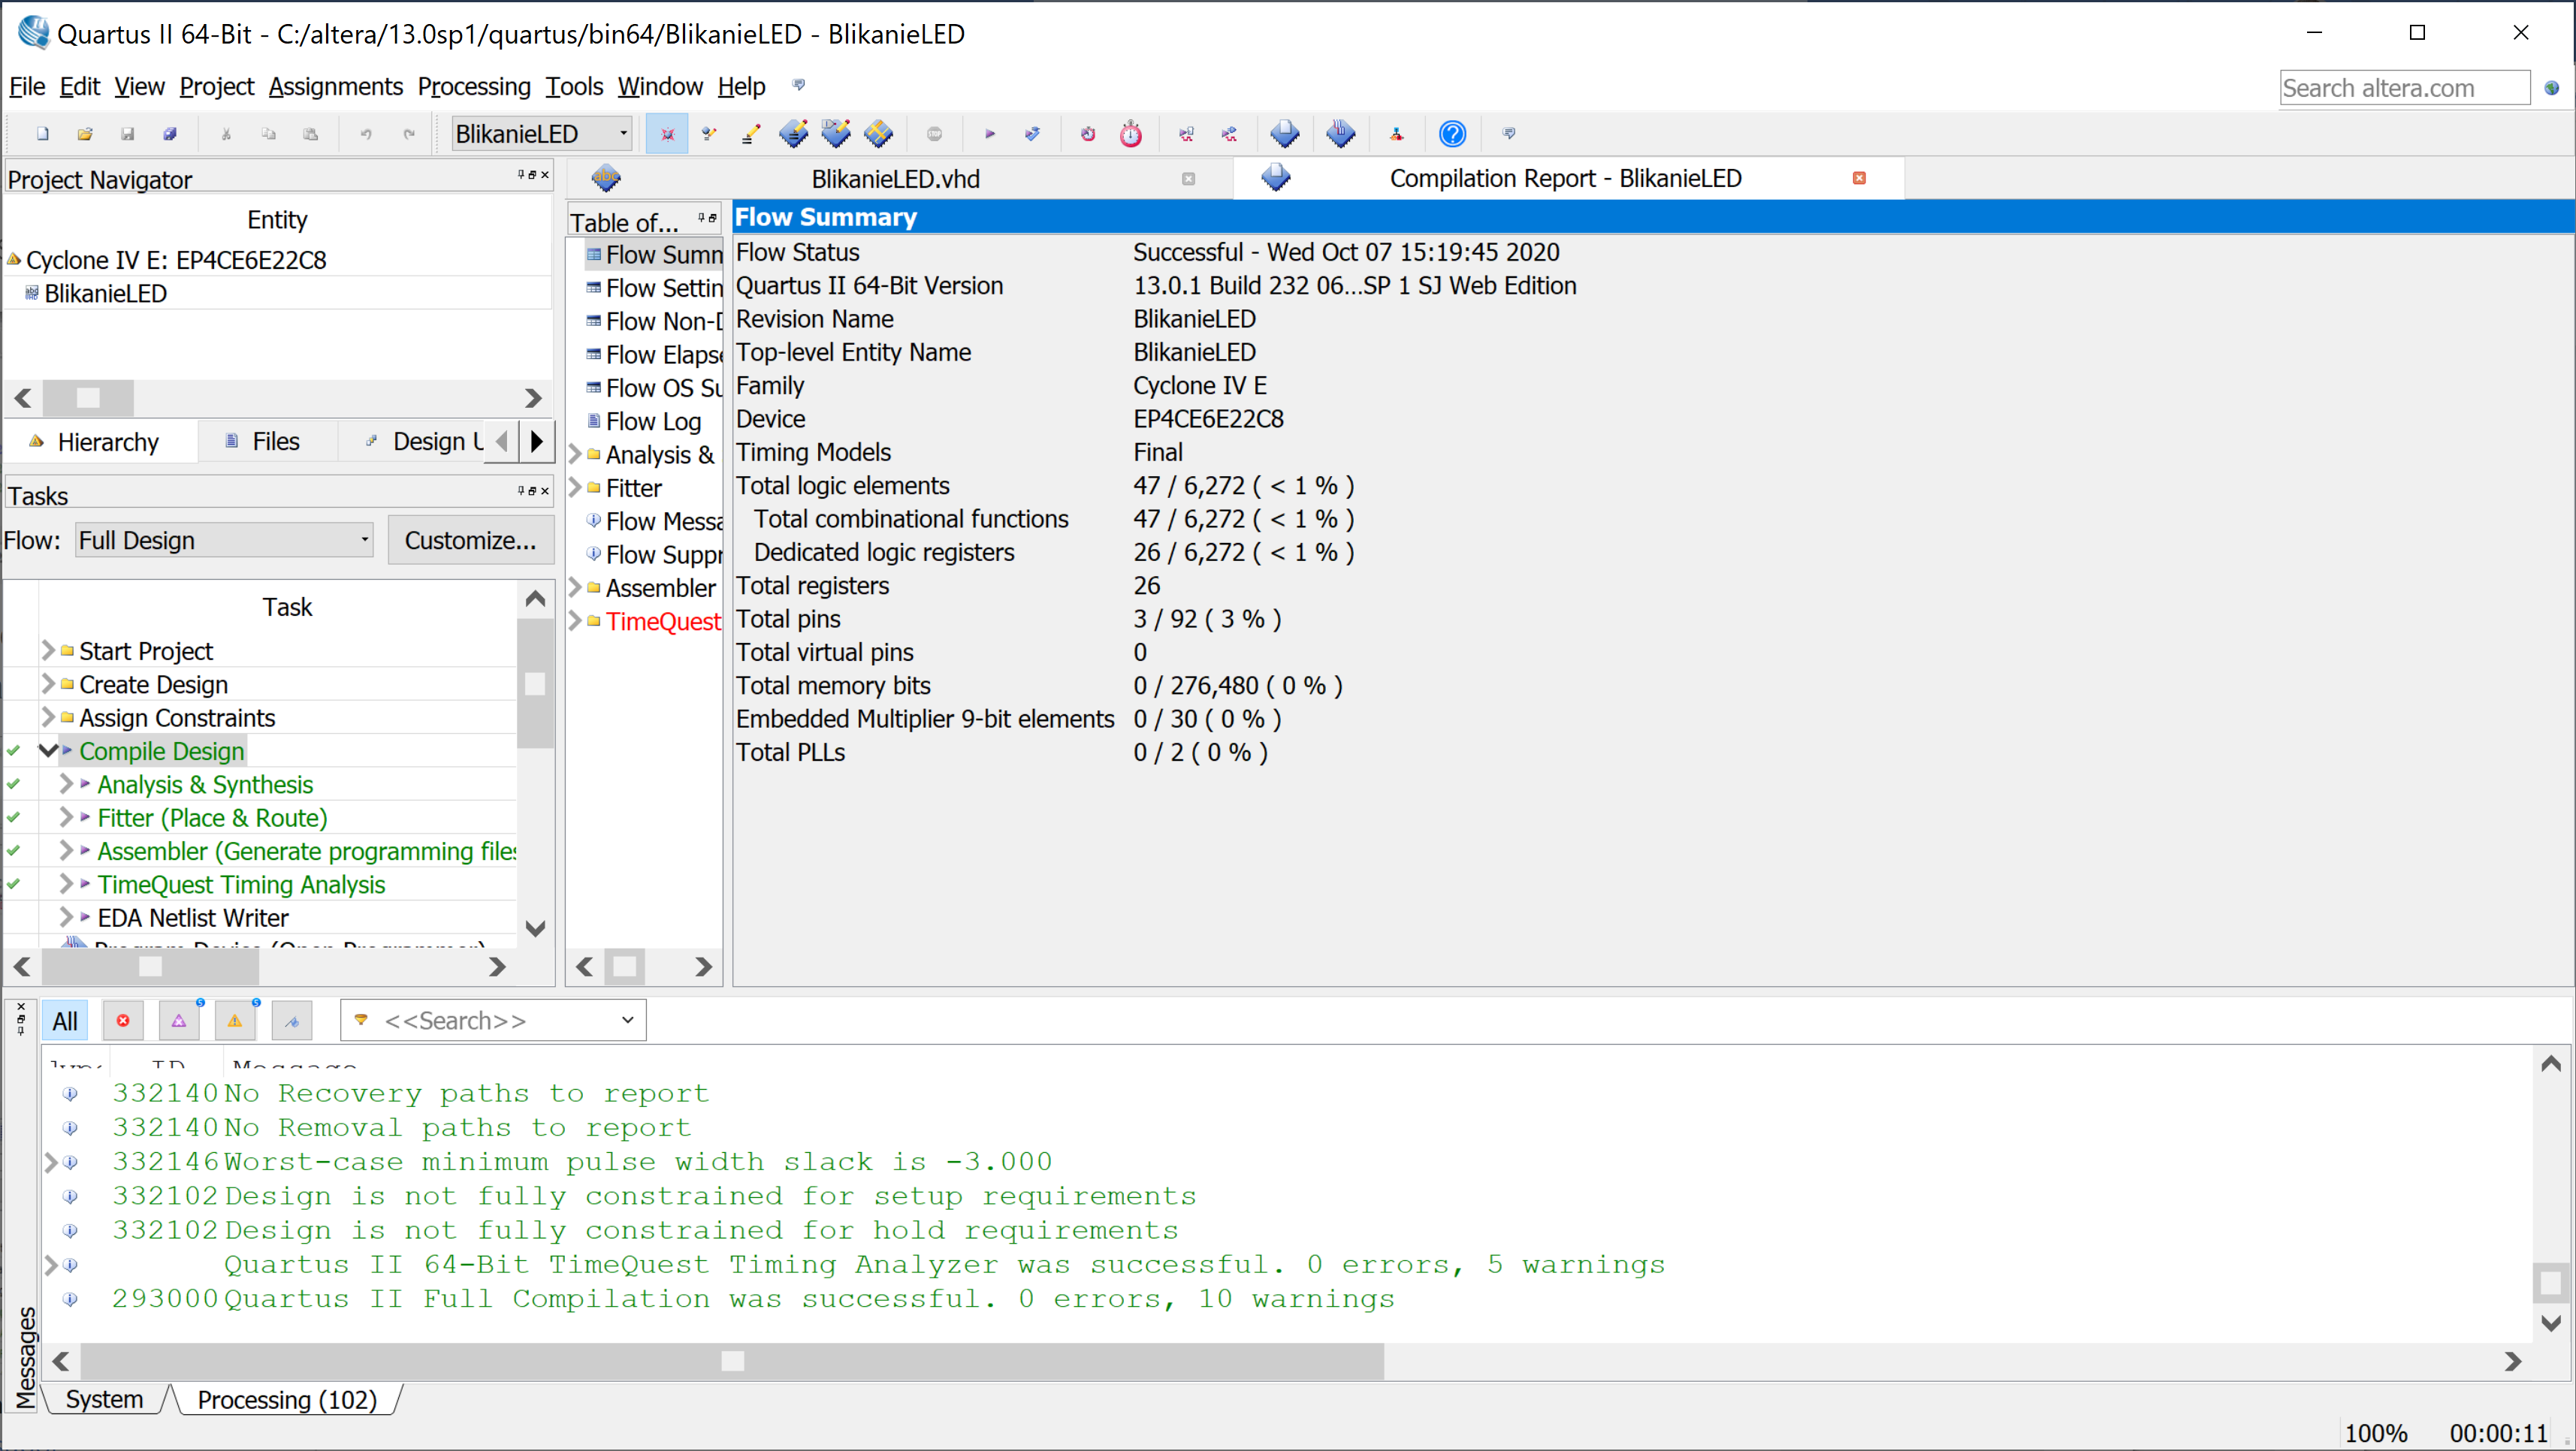Show only error messages filter icon
Viewport: 2576px width, 1451px height.
coord(123,1021)
